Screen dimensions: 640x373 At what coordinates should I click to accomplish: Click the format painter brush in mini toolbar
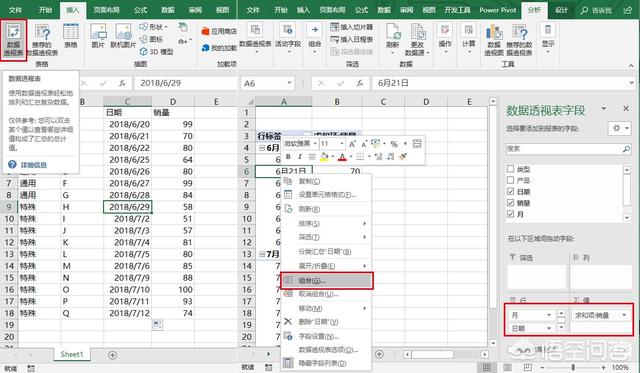tap(403, 157)
